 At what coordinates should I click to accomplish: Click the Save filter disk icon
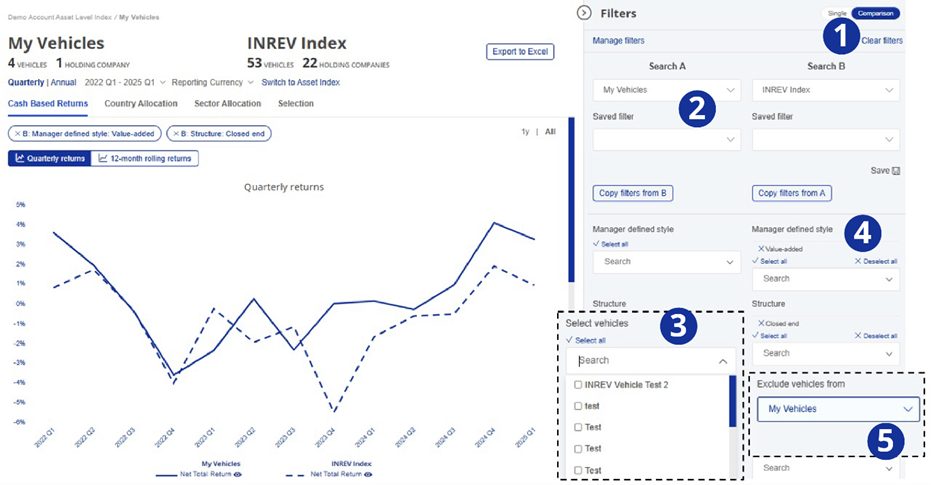[x=896, y=171]
